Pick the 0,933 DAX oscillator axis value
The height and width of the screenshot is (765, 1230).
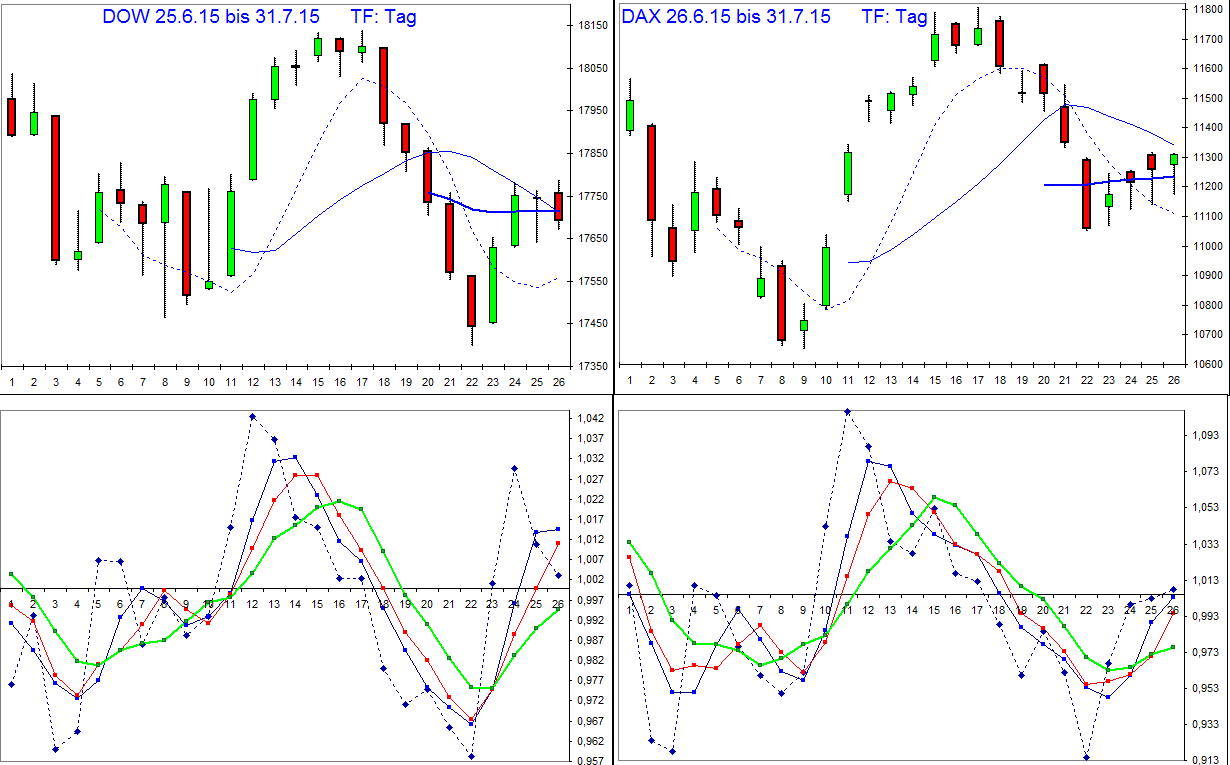click(1207, 724)
